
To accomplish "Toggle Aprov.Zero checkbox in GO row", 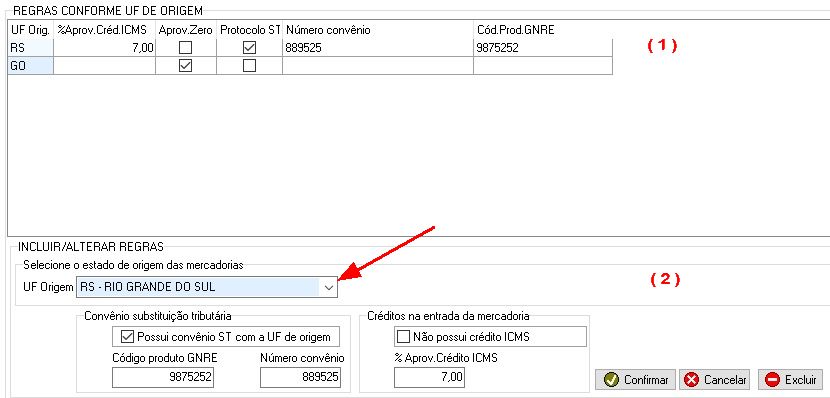I will coord(185,66).
